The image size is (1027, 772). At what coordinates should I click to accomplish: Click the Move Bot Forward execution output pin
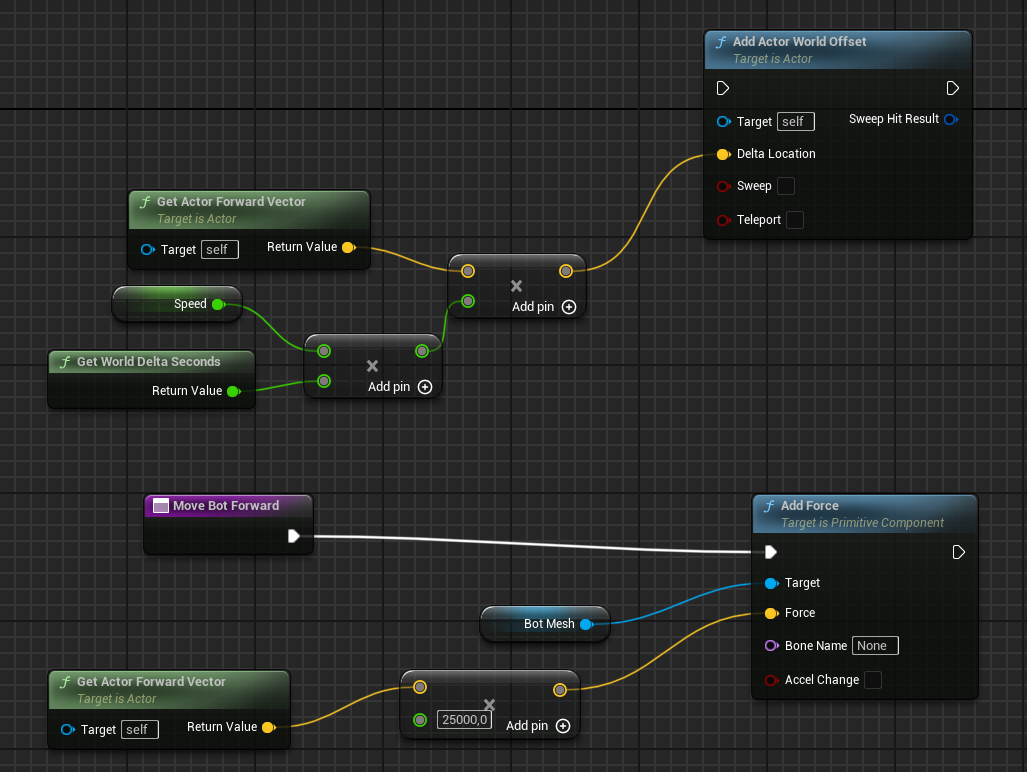point(294,536)
